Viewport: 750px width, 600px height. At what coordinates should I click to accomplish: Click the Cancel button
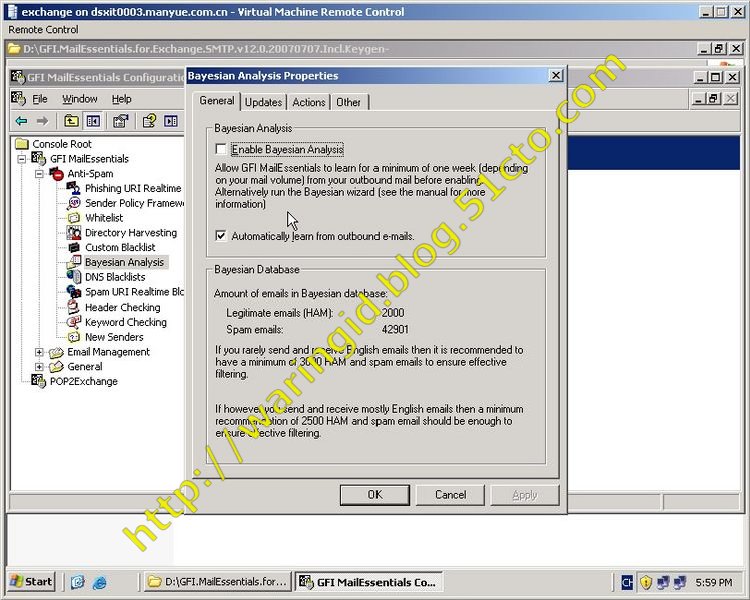point(450,495)
